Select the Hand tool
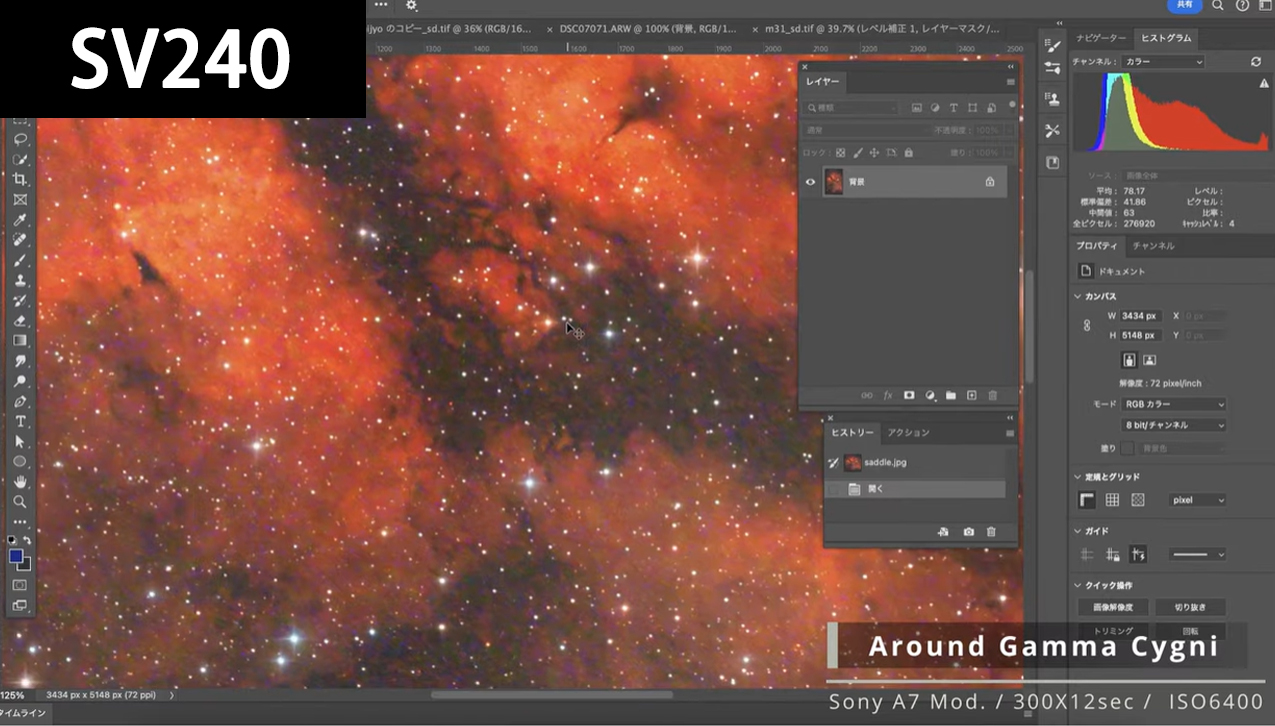This screenshot has height=726, width=1275. point(19,482)
